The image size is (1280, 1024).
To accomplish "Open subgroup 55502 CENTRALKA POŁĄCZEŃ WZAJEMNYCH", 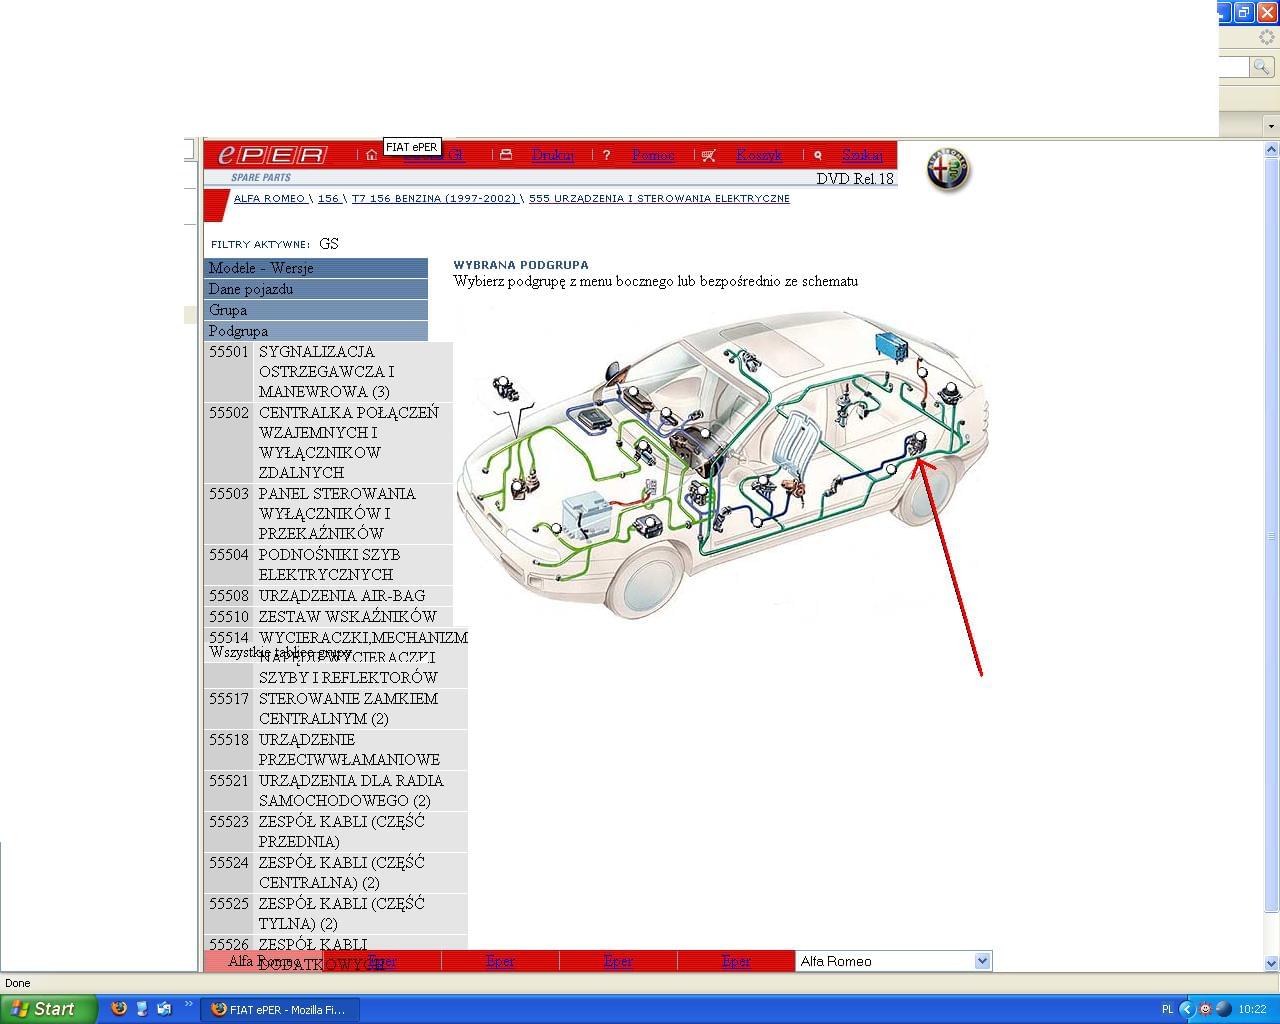I will (x=328, y=442).
